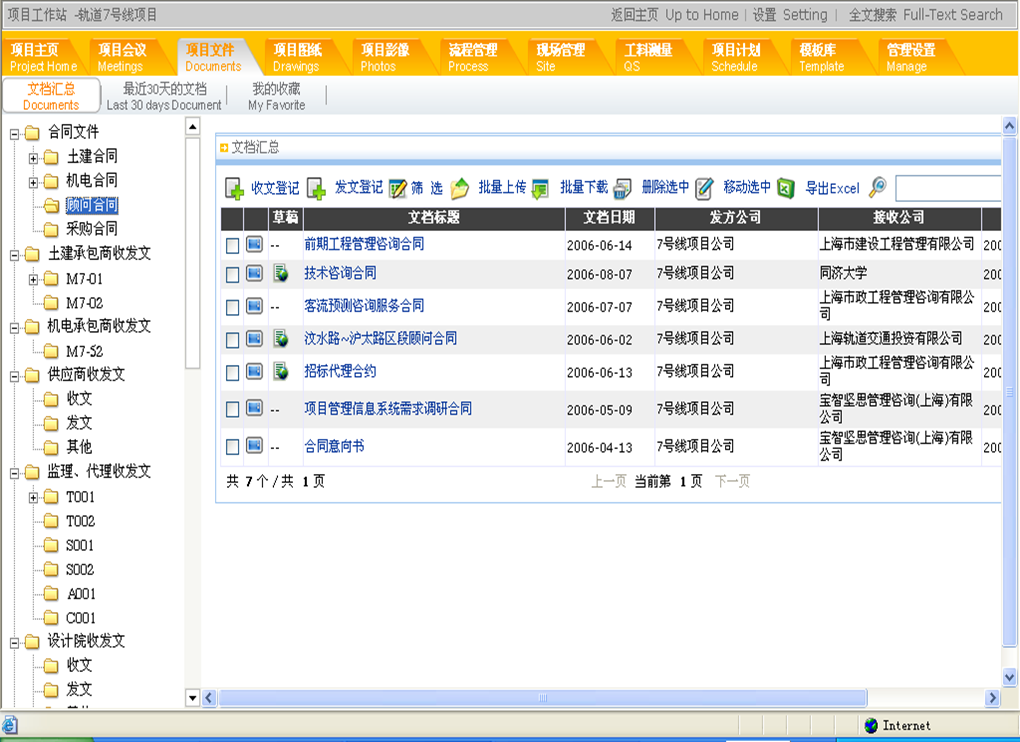1020x742 pixels.
Task: Click the trash bin icon beside 删除选中
Action: (x=622, y=189)
